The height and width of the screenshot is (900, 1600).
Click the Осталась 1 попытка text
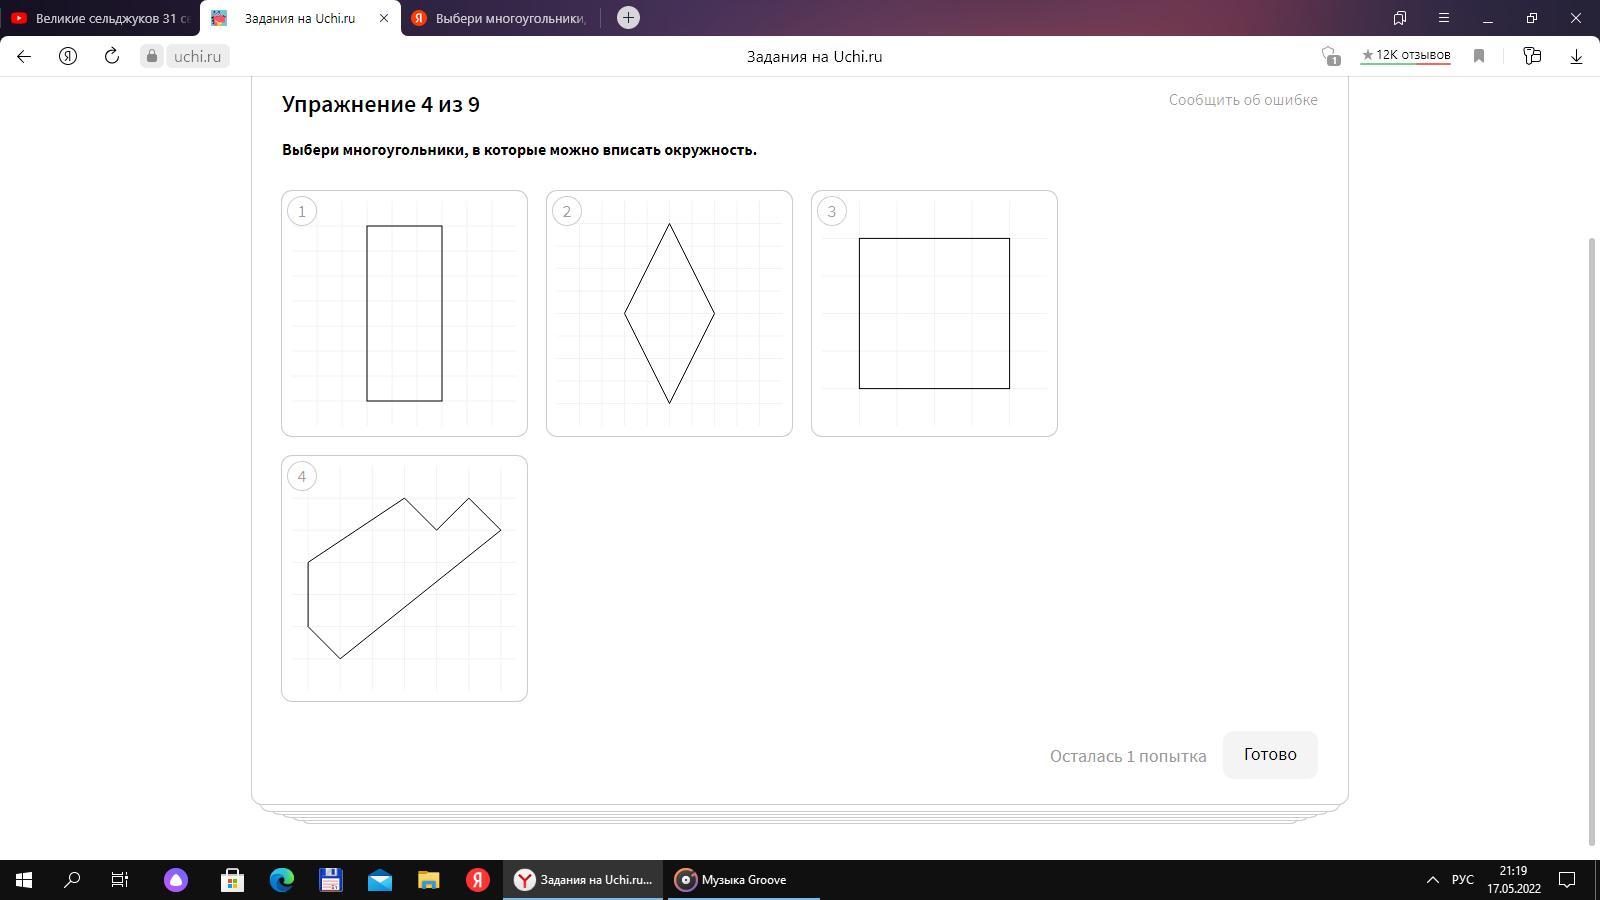(x=1128, y=756)
